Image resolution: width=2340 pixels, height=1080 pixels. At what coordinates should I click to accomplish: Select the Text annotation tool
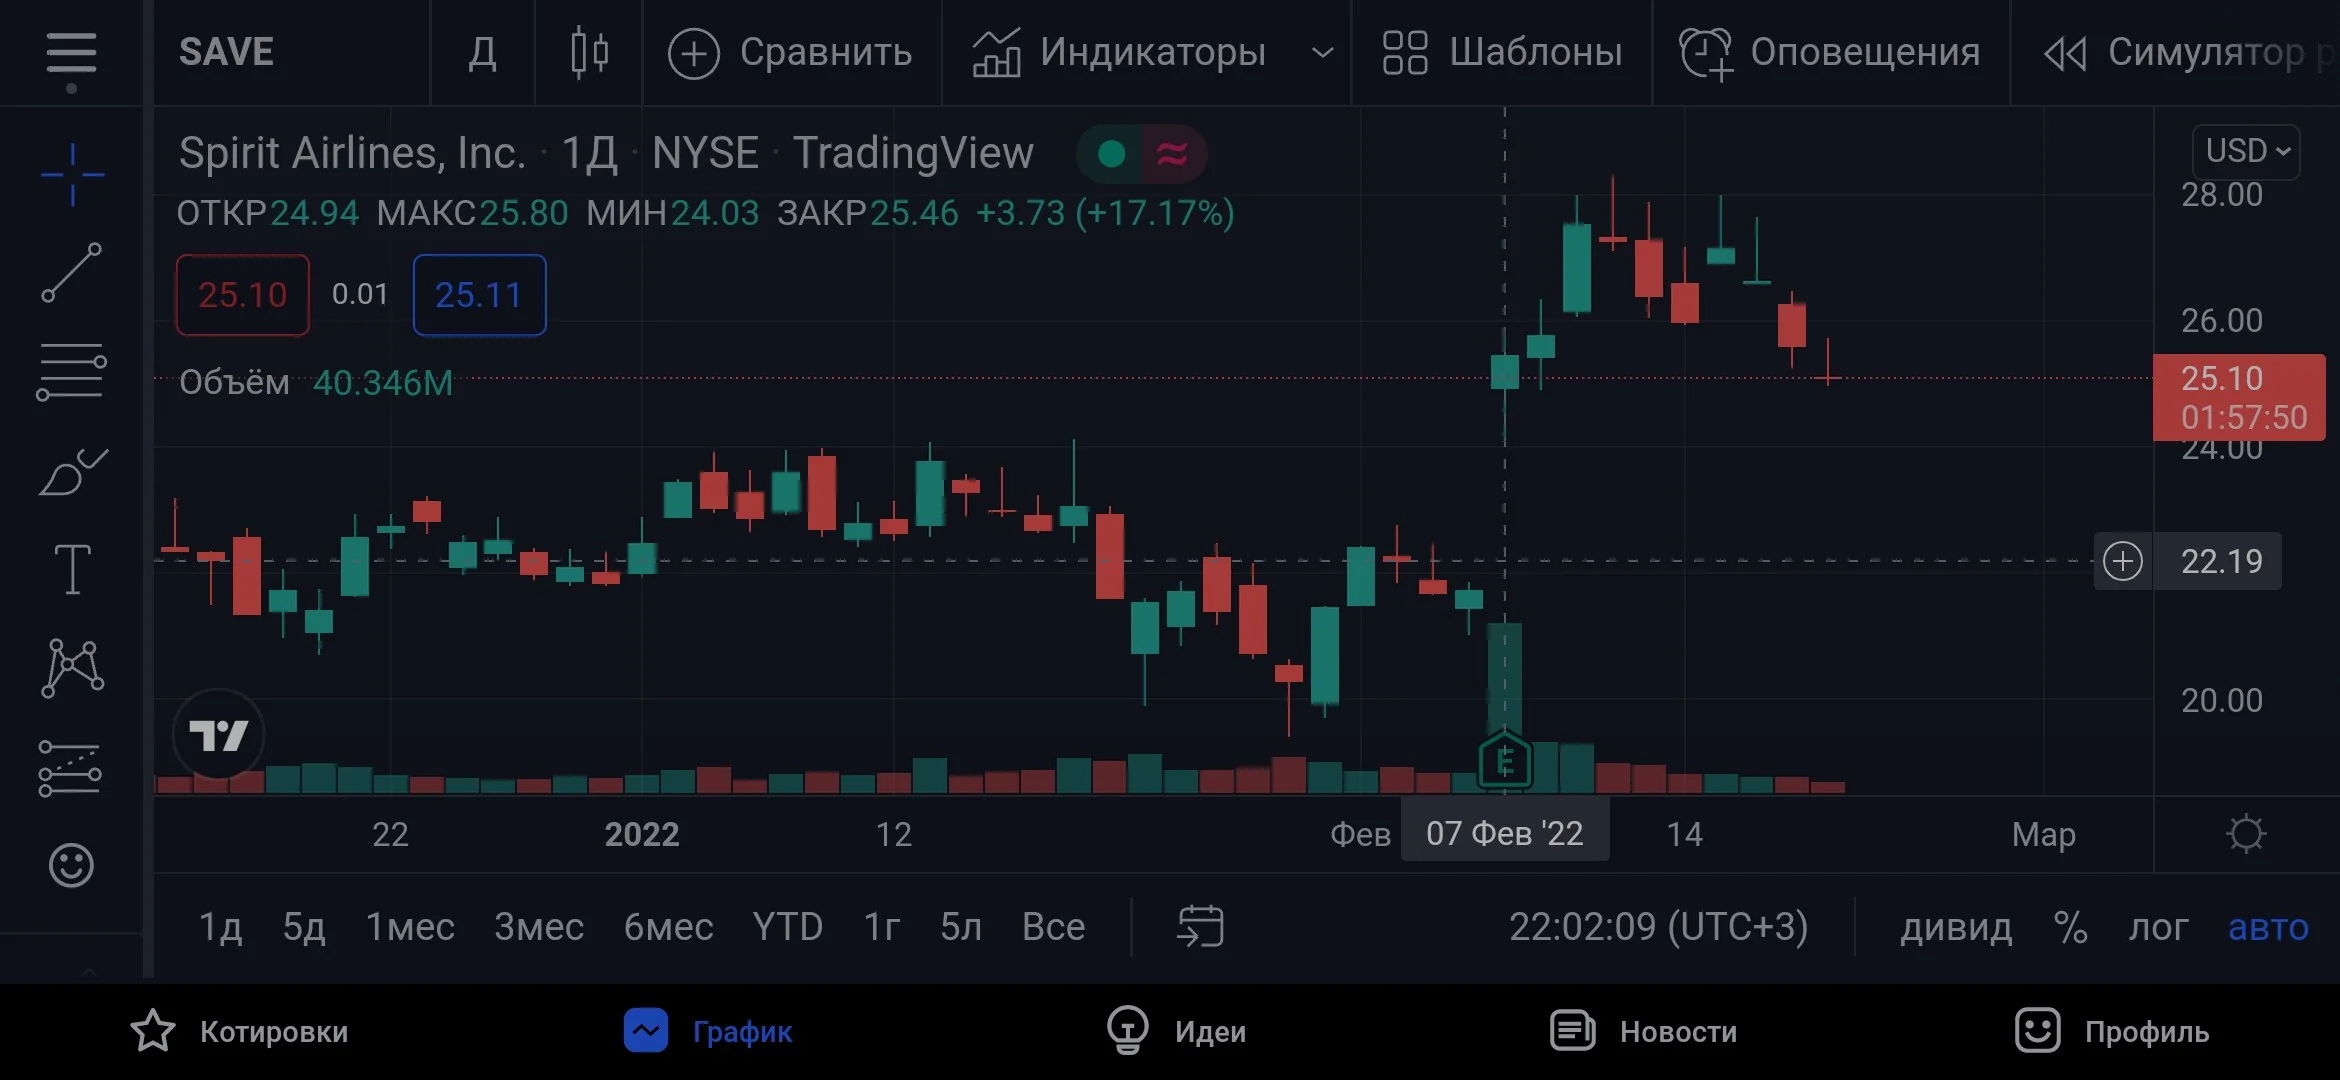pyautogui.click(x=72, y=569)
